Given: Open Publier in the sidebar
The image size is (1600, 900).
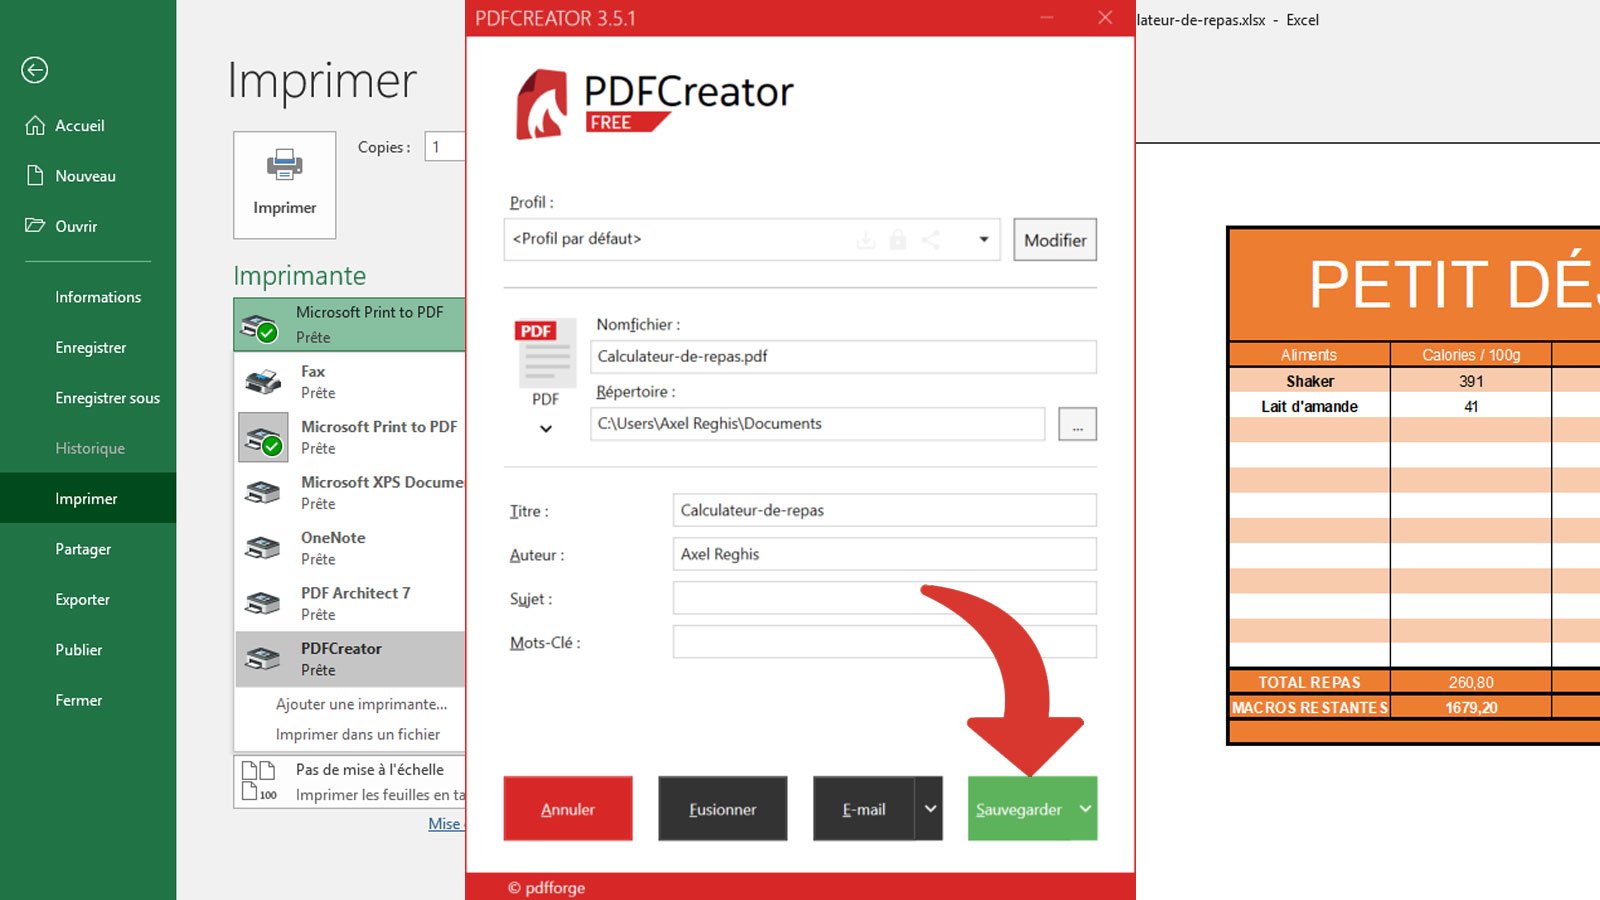Looking at the screenshot, I should (x=79, y=650).
